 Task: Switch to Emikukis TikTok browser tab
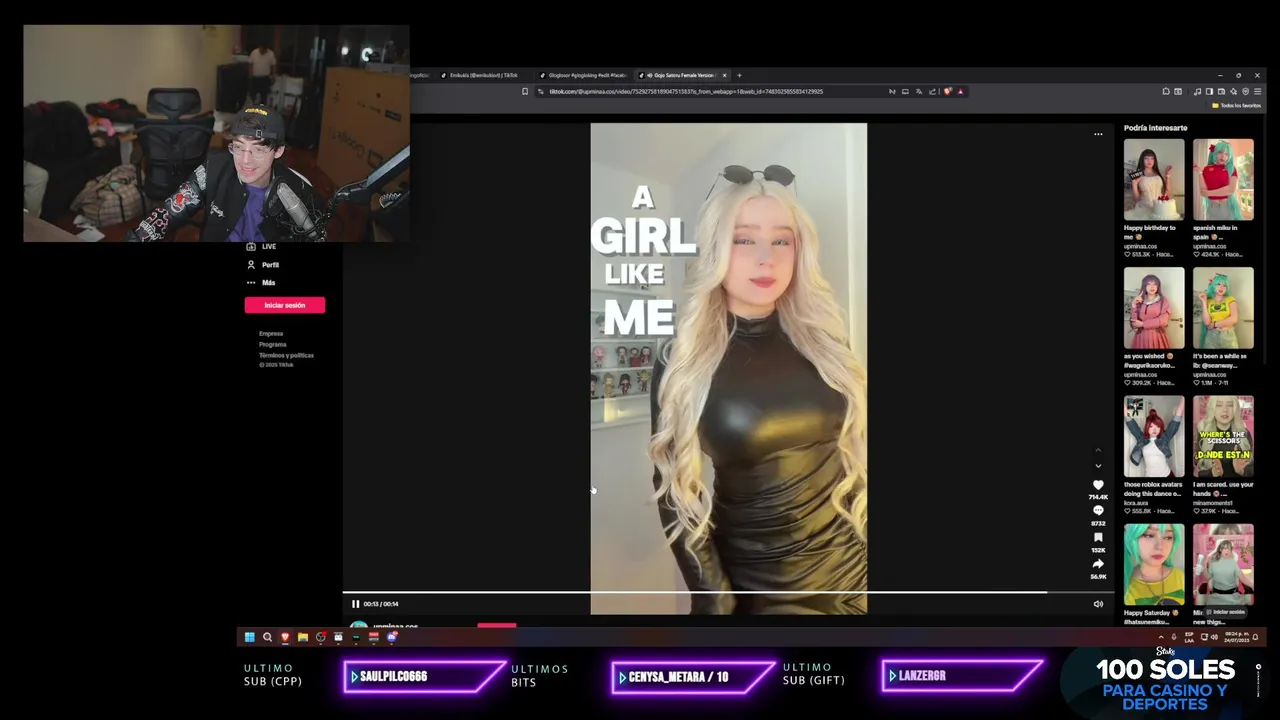[483, 75]
